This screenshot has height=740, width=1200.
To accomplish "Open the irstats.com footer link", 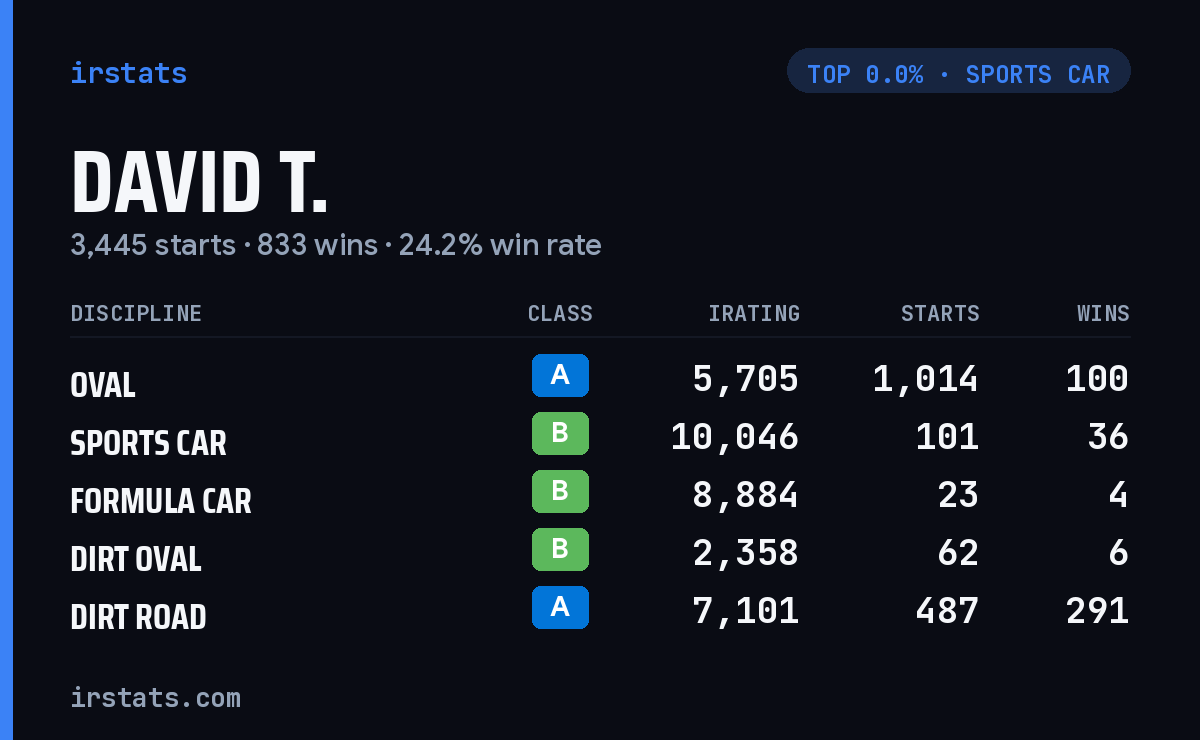I will tap(156, 697).
